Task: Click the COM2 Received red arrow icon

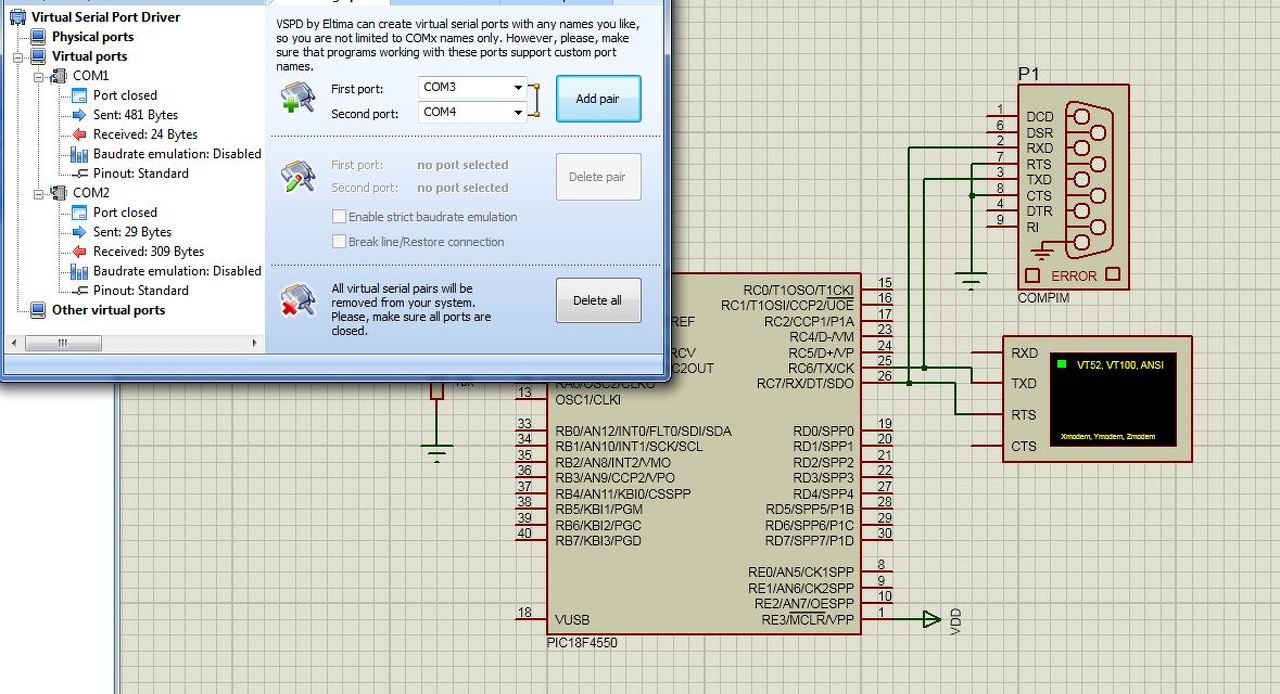Action: (x=79, y=251)
